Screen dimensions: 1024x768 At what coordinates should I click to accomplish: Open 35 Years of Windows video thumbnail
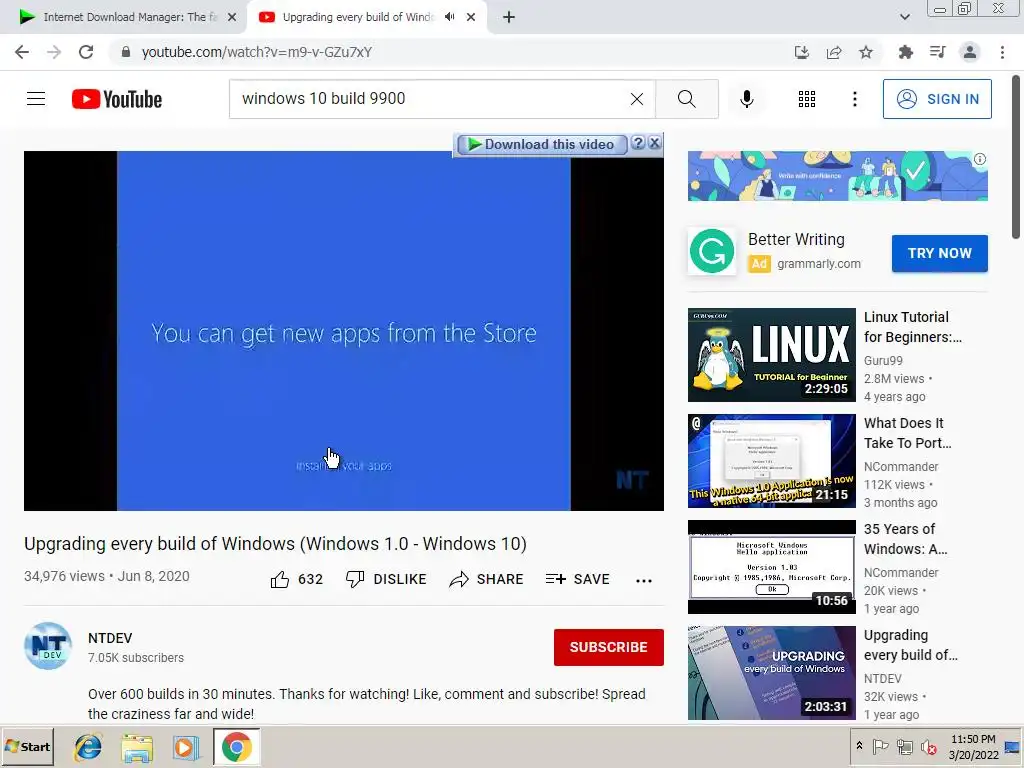pyautogui.click(x=771, y=566)
